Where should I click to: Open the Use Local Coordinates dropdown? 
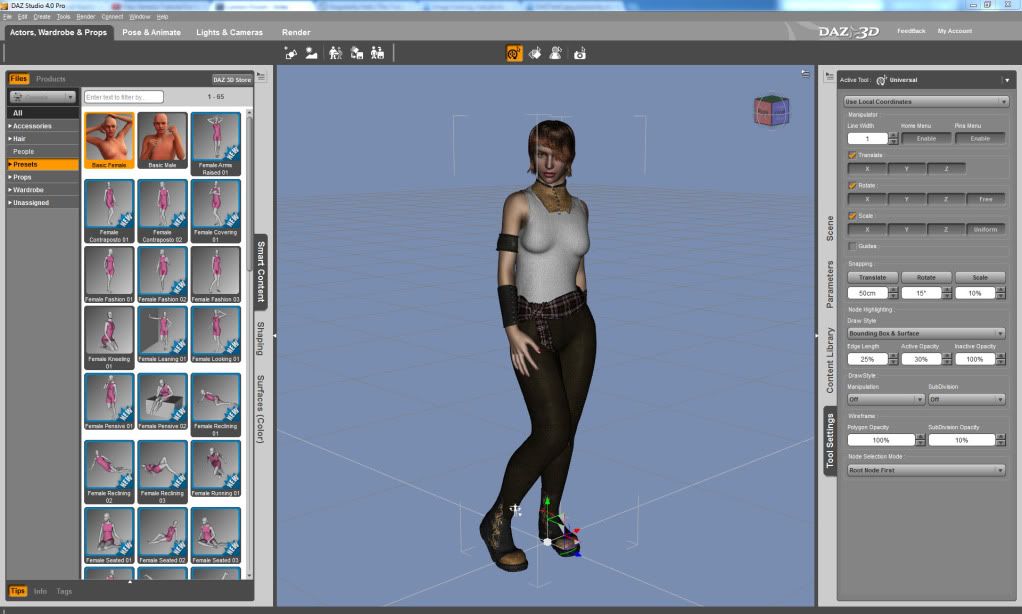click(x=926, y=102)
